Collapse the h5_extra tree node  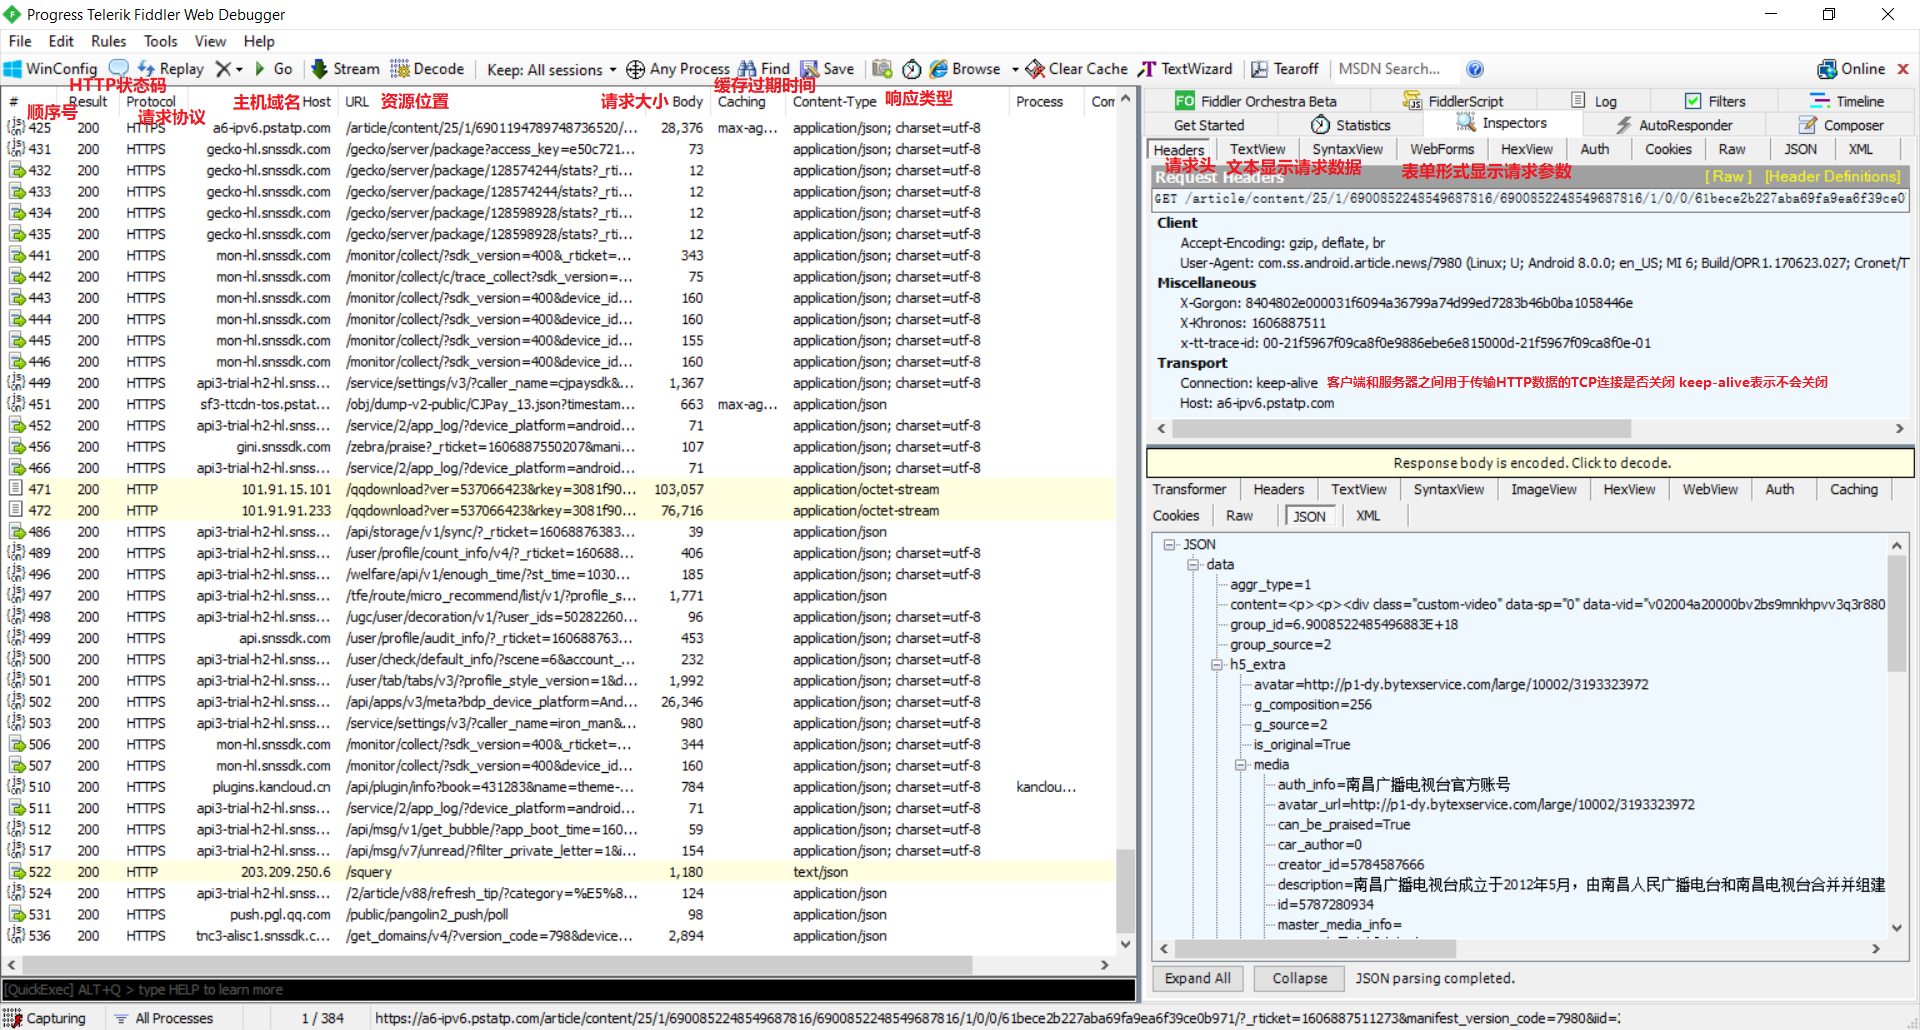coord(1217,665)
